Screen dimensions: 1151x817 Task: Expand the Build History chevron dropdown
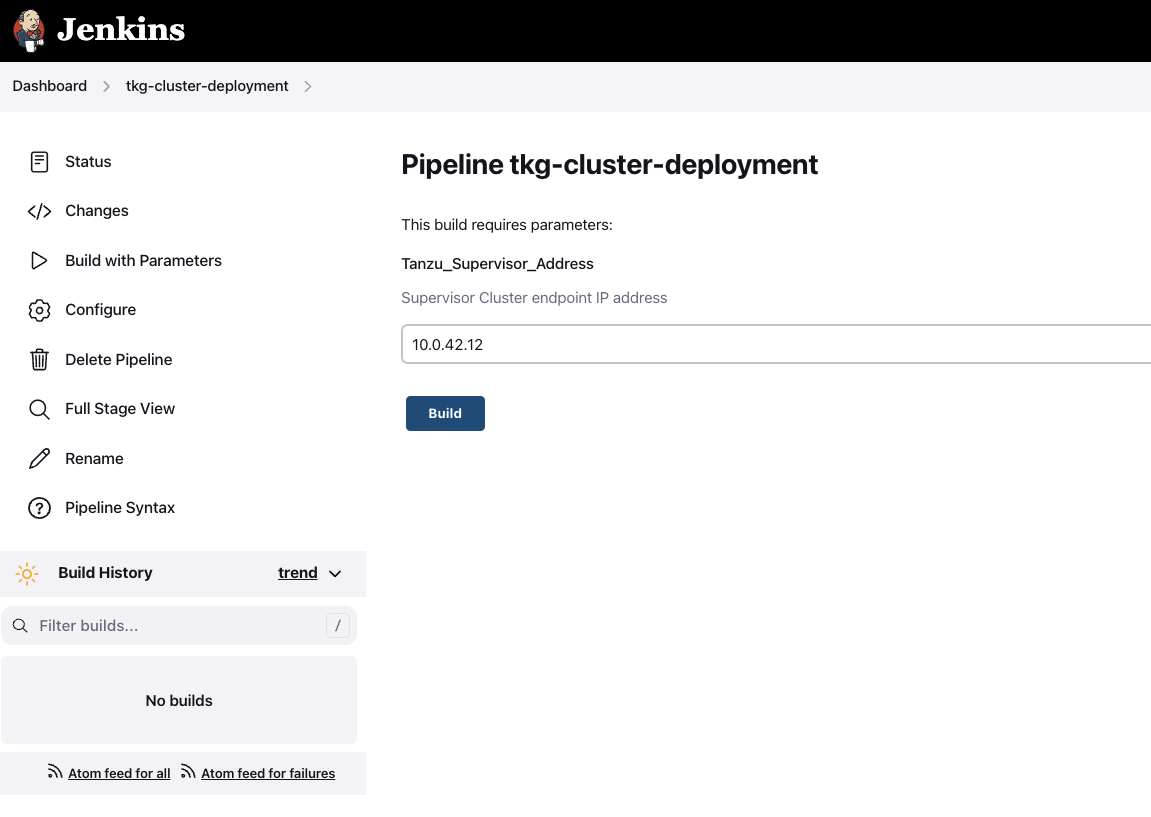point(335,573)
